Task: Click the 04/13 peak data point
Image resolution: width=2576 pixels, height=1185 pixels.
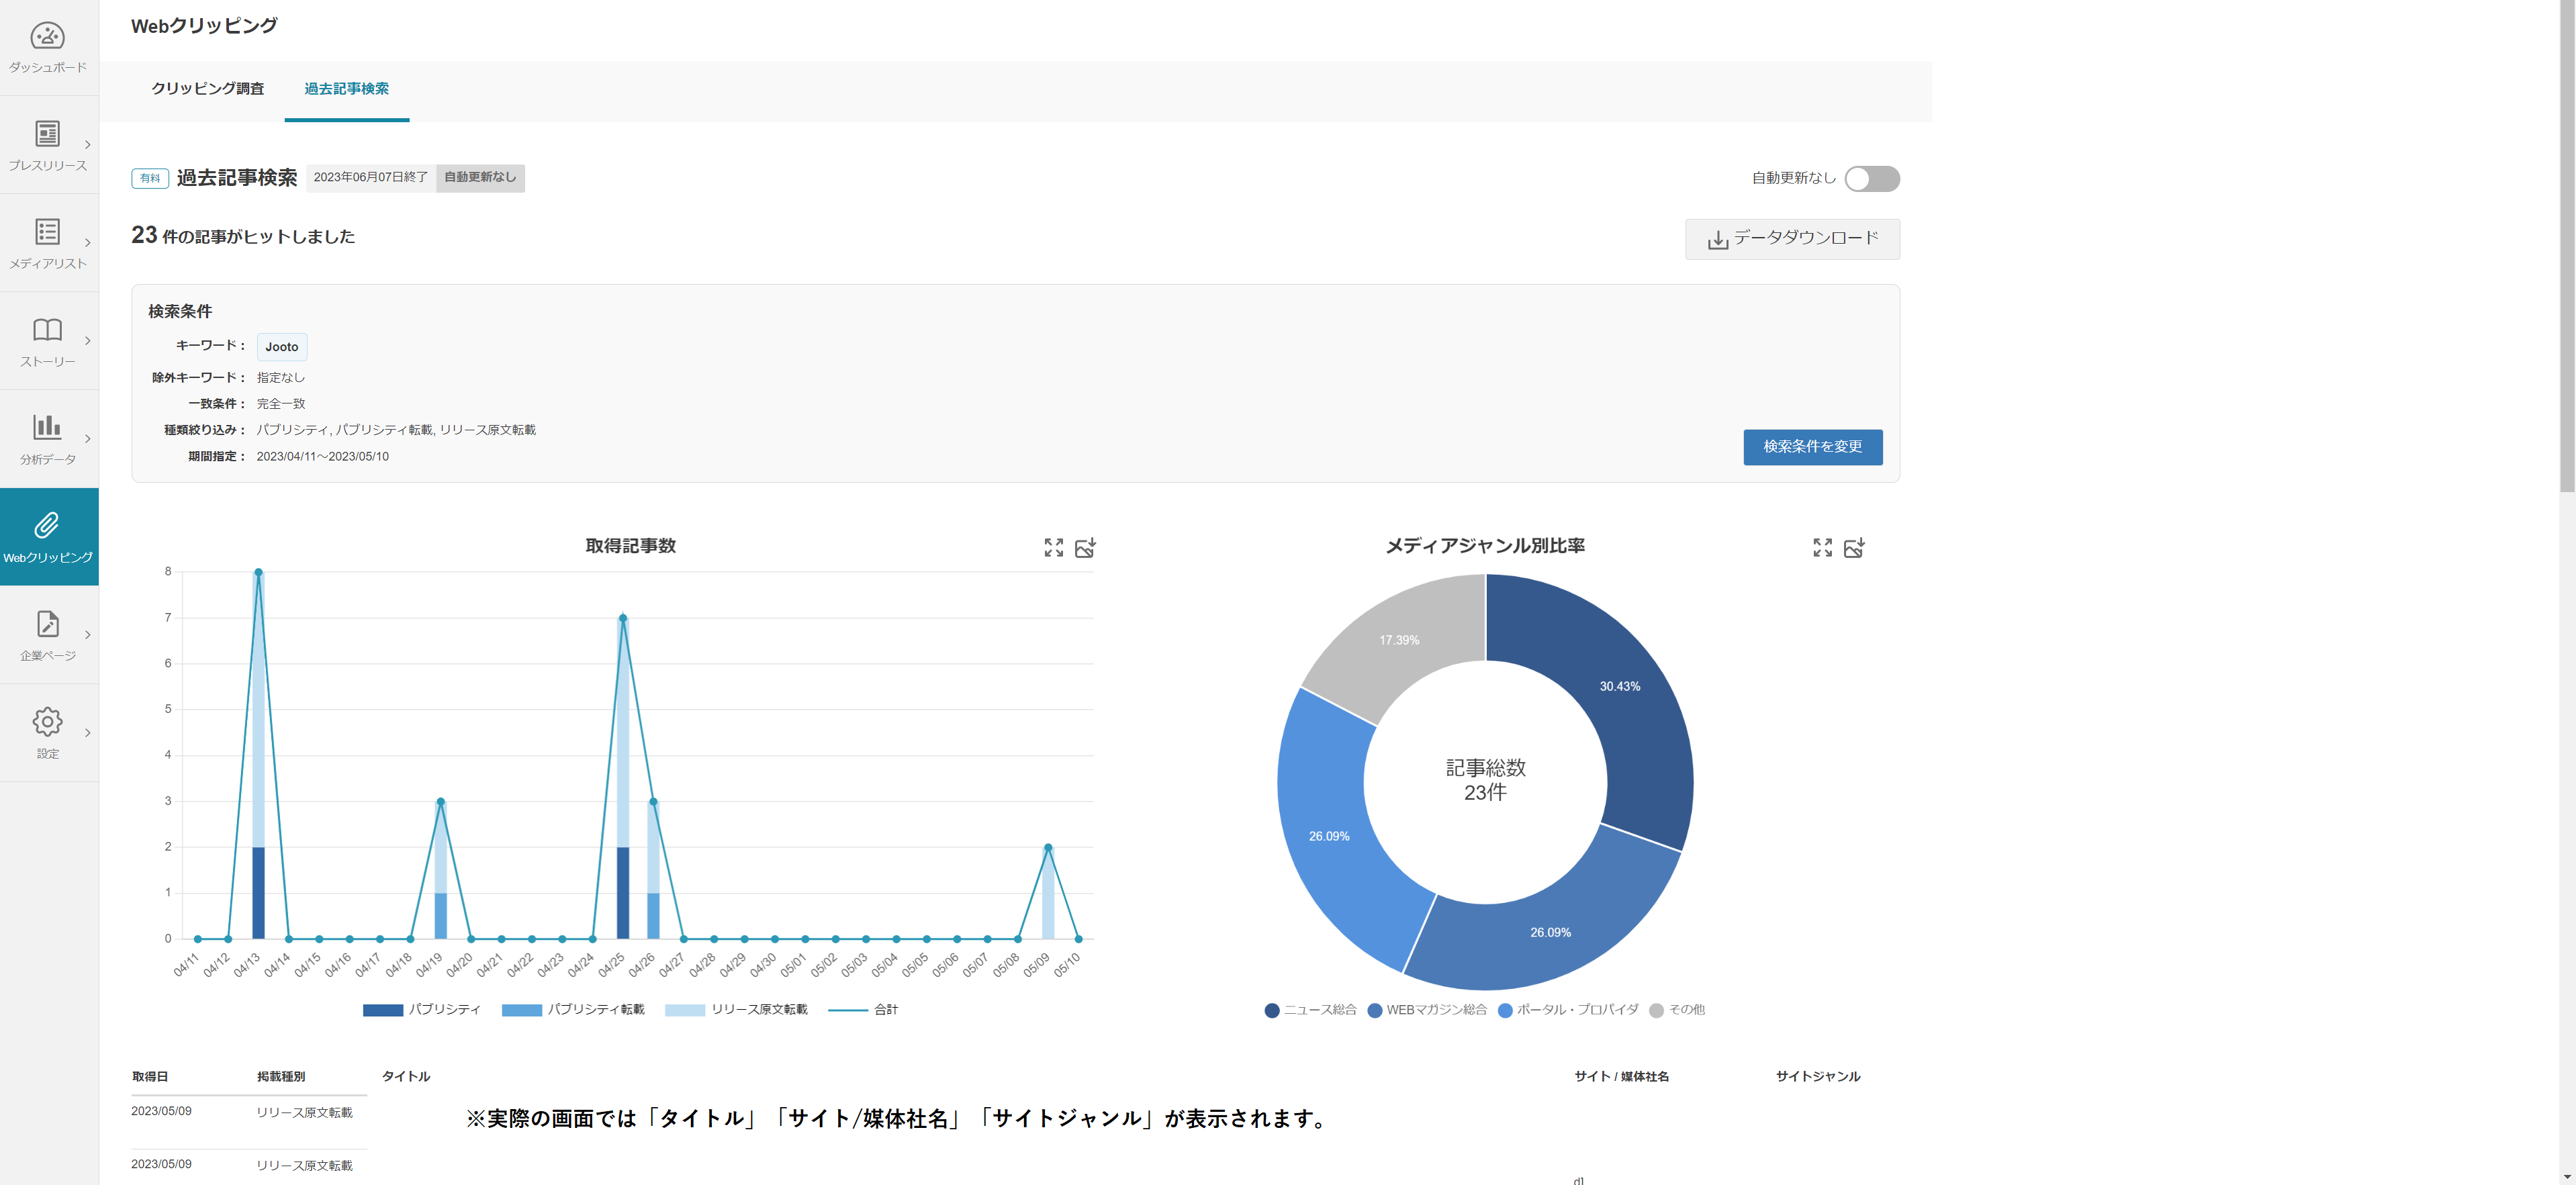Action: [258, 573]
